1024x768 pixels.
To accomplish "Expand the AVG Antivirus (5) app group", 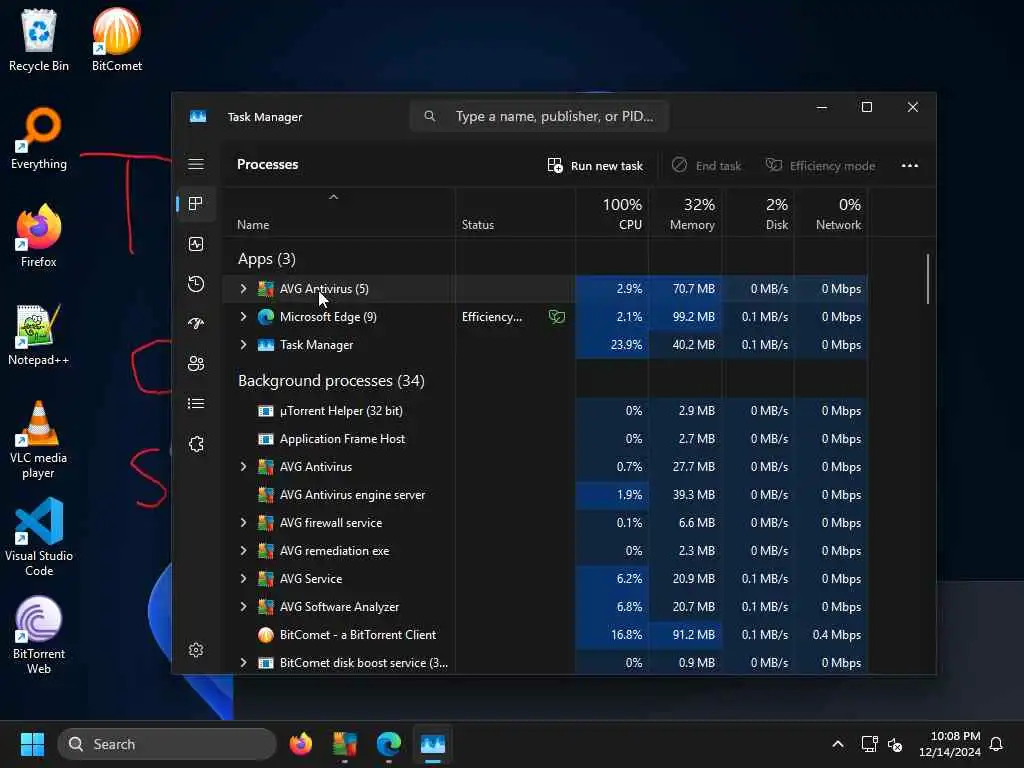I will (x=243, y=289).
